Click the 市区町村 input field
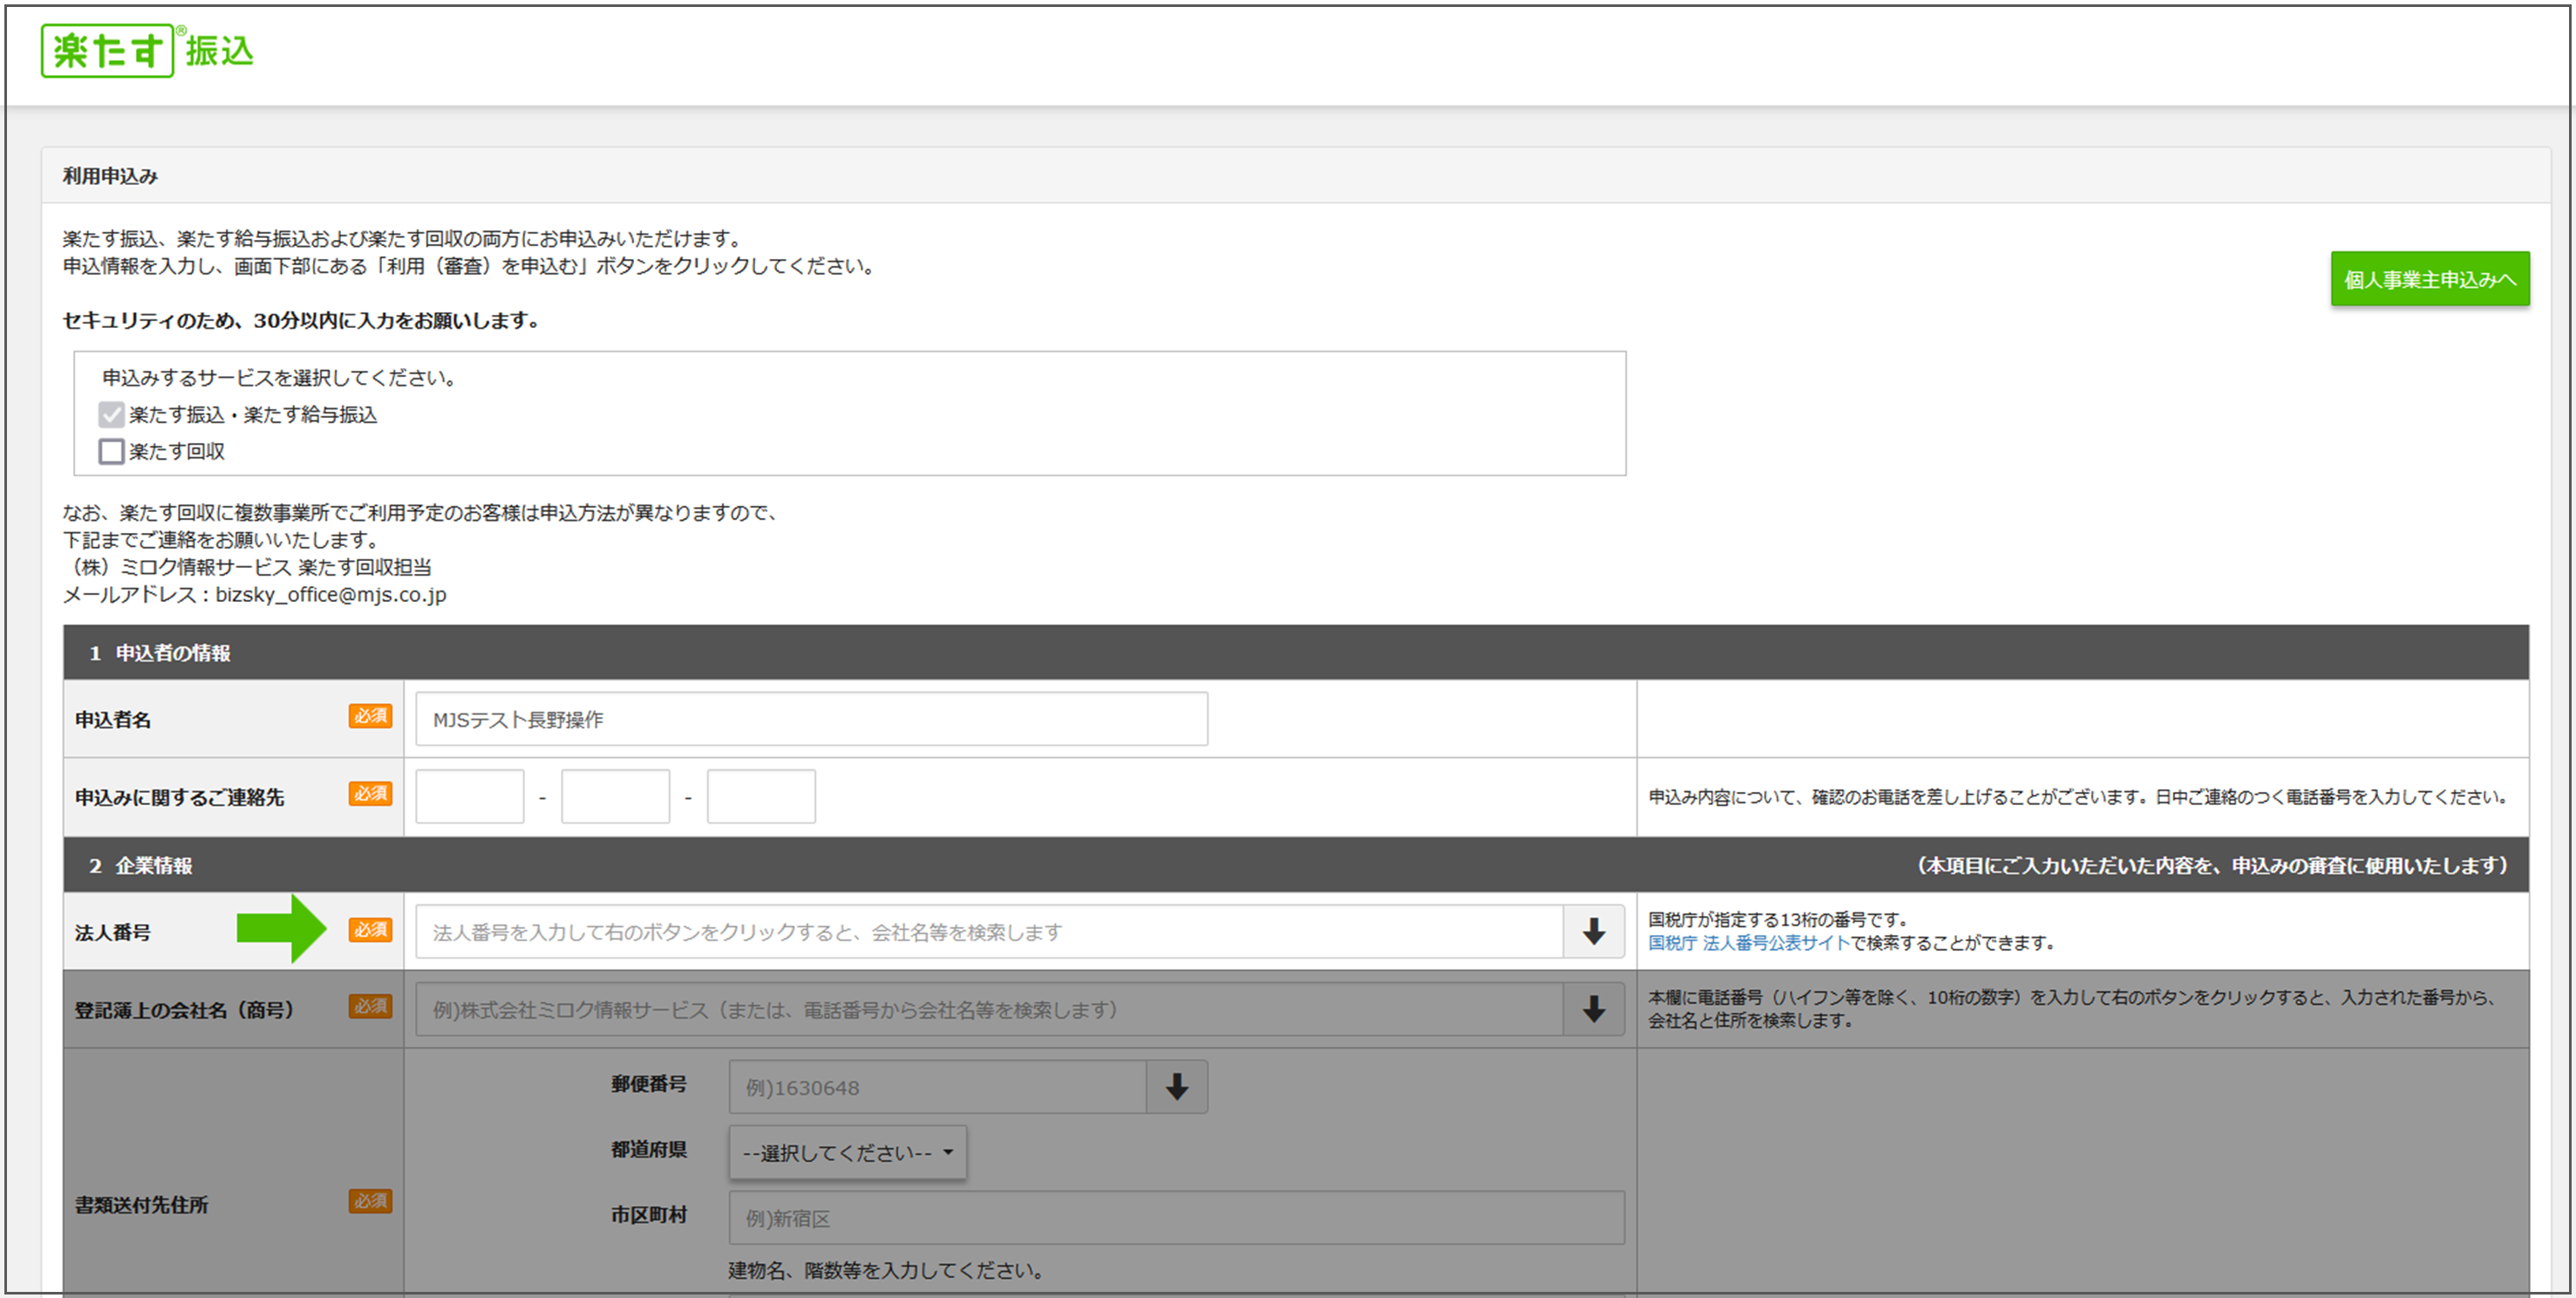 coord(1176,1217)
